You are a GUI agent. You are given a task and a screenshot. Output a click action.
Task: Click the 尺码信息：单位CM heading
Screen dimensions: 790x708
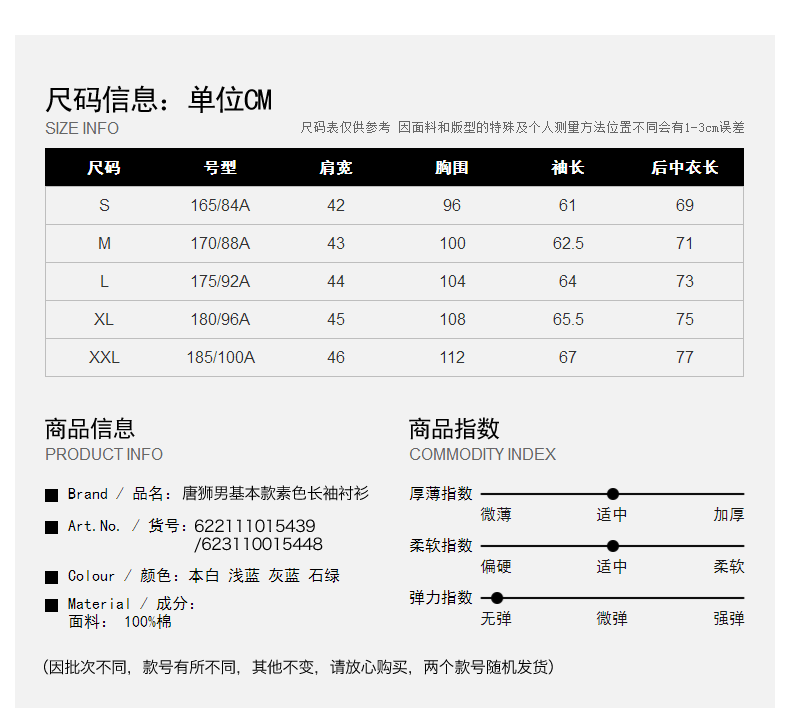tap(159, 99)
